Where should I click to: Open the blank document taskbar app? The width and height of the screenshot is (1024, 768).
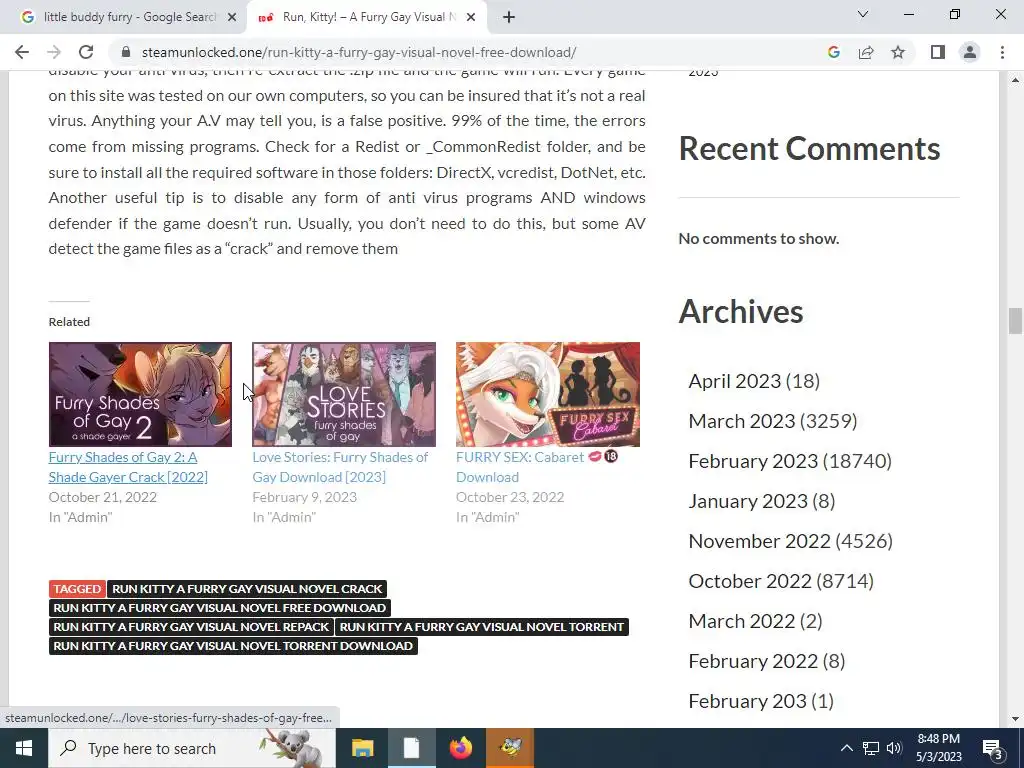click(411, 748)
